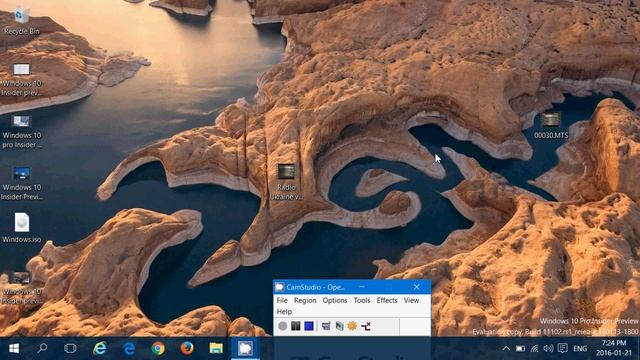Click the ENG language indicator

580,349
